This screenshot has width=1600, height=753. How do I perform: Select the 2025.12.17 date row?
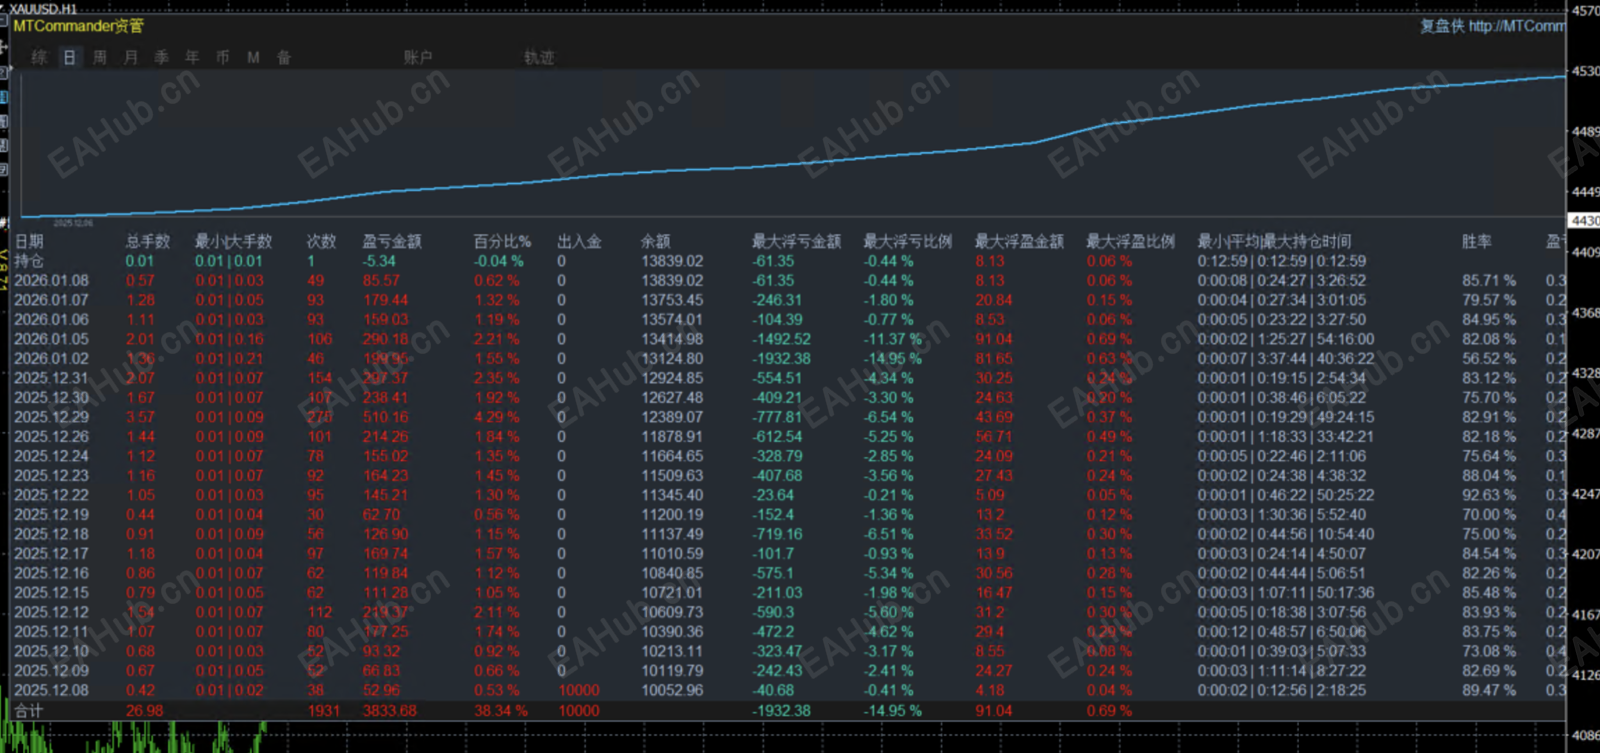(x=51, y=554)
